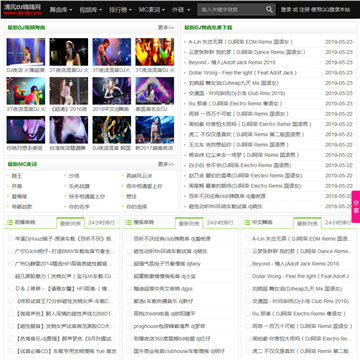This screenshot has width=360, height=360.
Task: Click the keyword search input field
Action: (x=231, y=10)
